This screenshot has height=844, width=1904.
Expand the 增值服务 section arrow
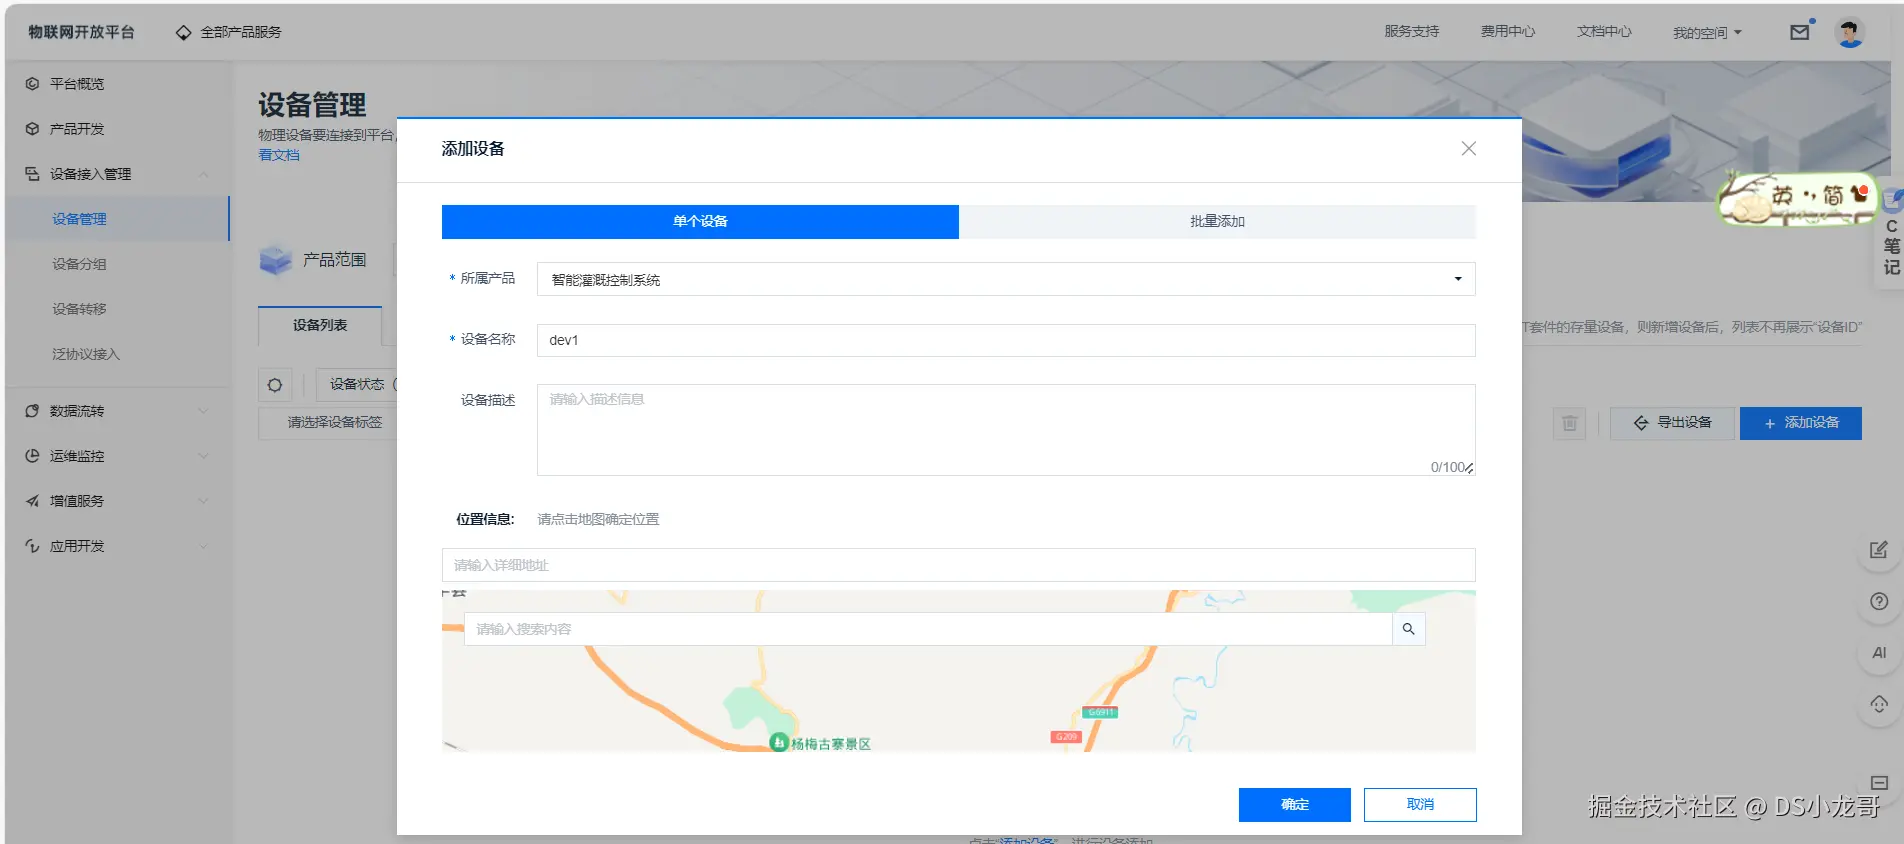204,501
